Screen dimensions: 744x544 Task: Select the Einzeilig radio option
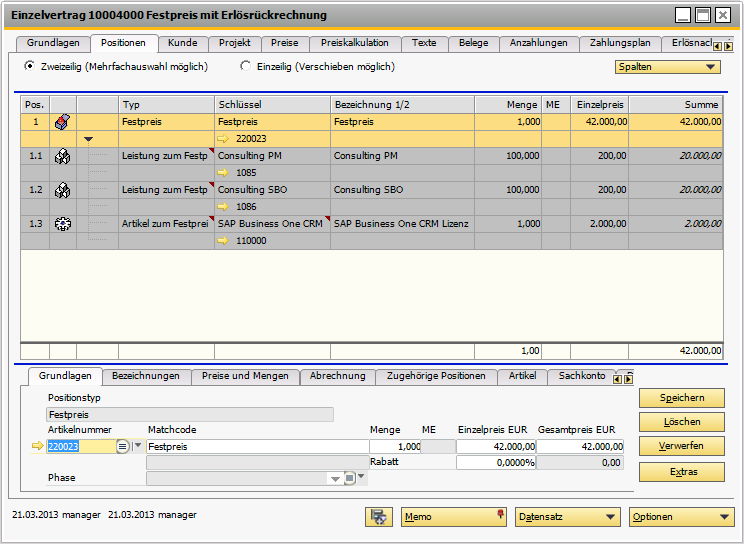coord(246,66)
